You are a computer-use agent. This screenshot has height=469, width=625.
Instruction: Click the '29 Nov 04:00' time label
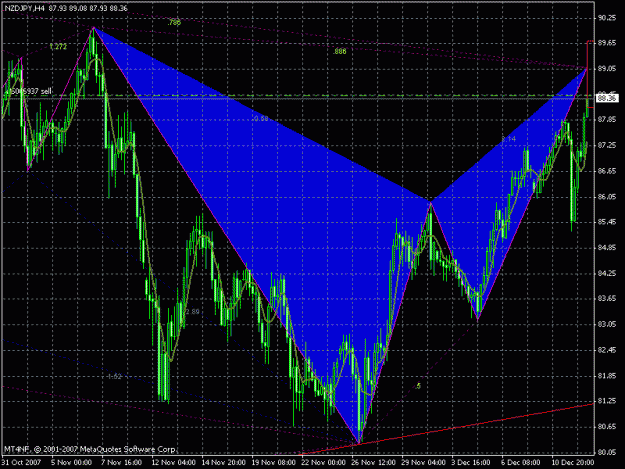(x=424, y=462)
